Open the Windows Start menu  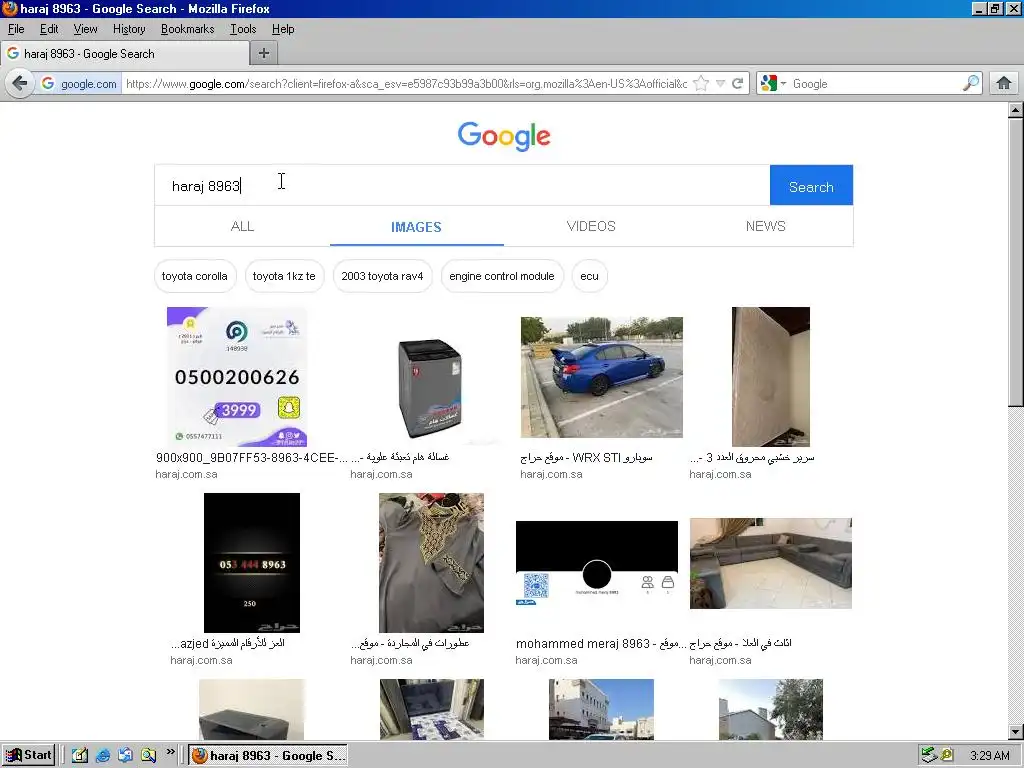[x=29, y=756]
